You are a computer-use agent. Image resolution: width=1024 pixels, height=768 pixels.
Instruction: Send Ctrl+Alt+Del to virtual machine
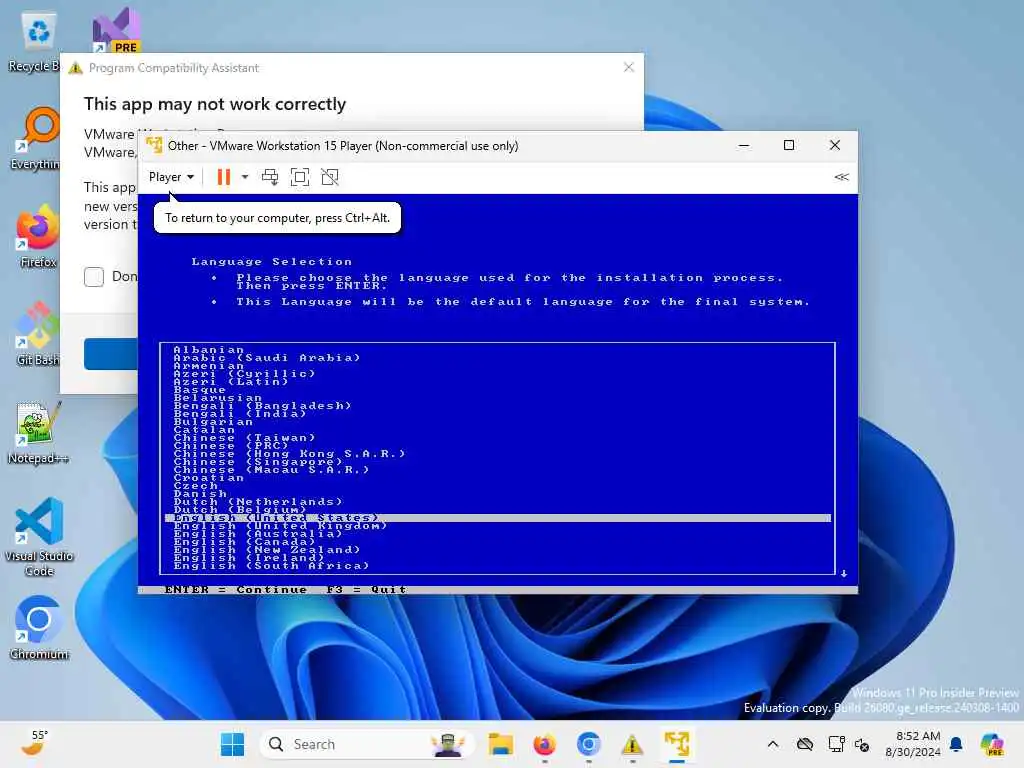270,177
